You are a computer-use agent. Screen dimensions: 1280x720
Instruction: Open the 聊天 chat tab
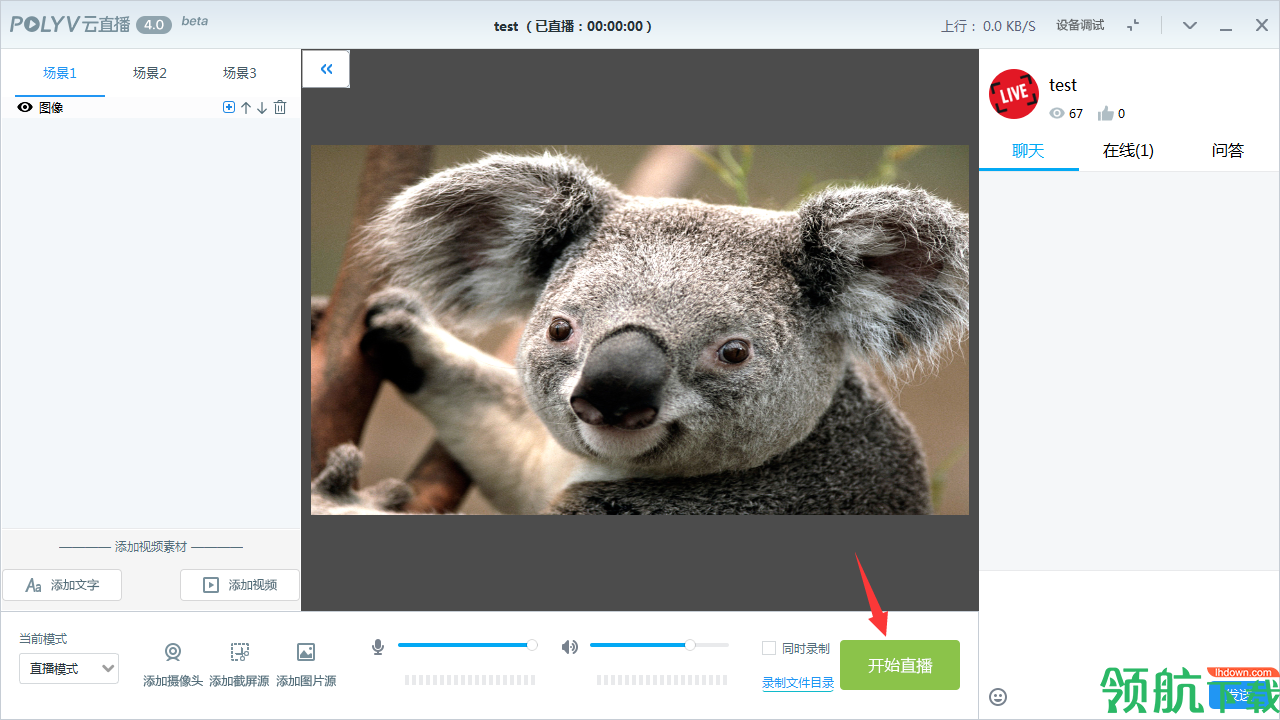pyautogui.click(x=1028, y=151)
